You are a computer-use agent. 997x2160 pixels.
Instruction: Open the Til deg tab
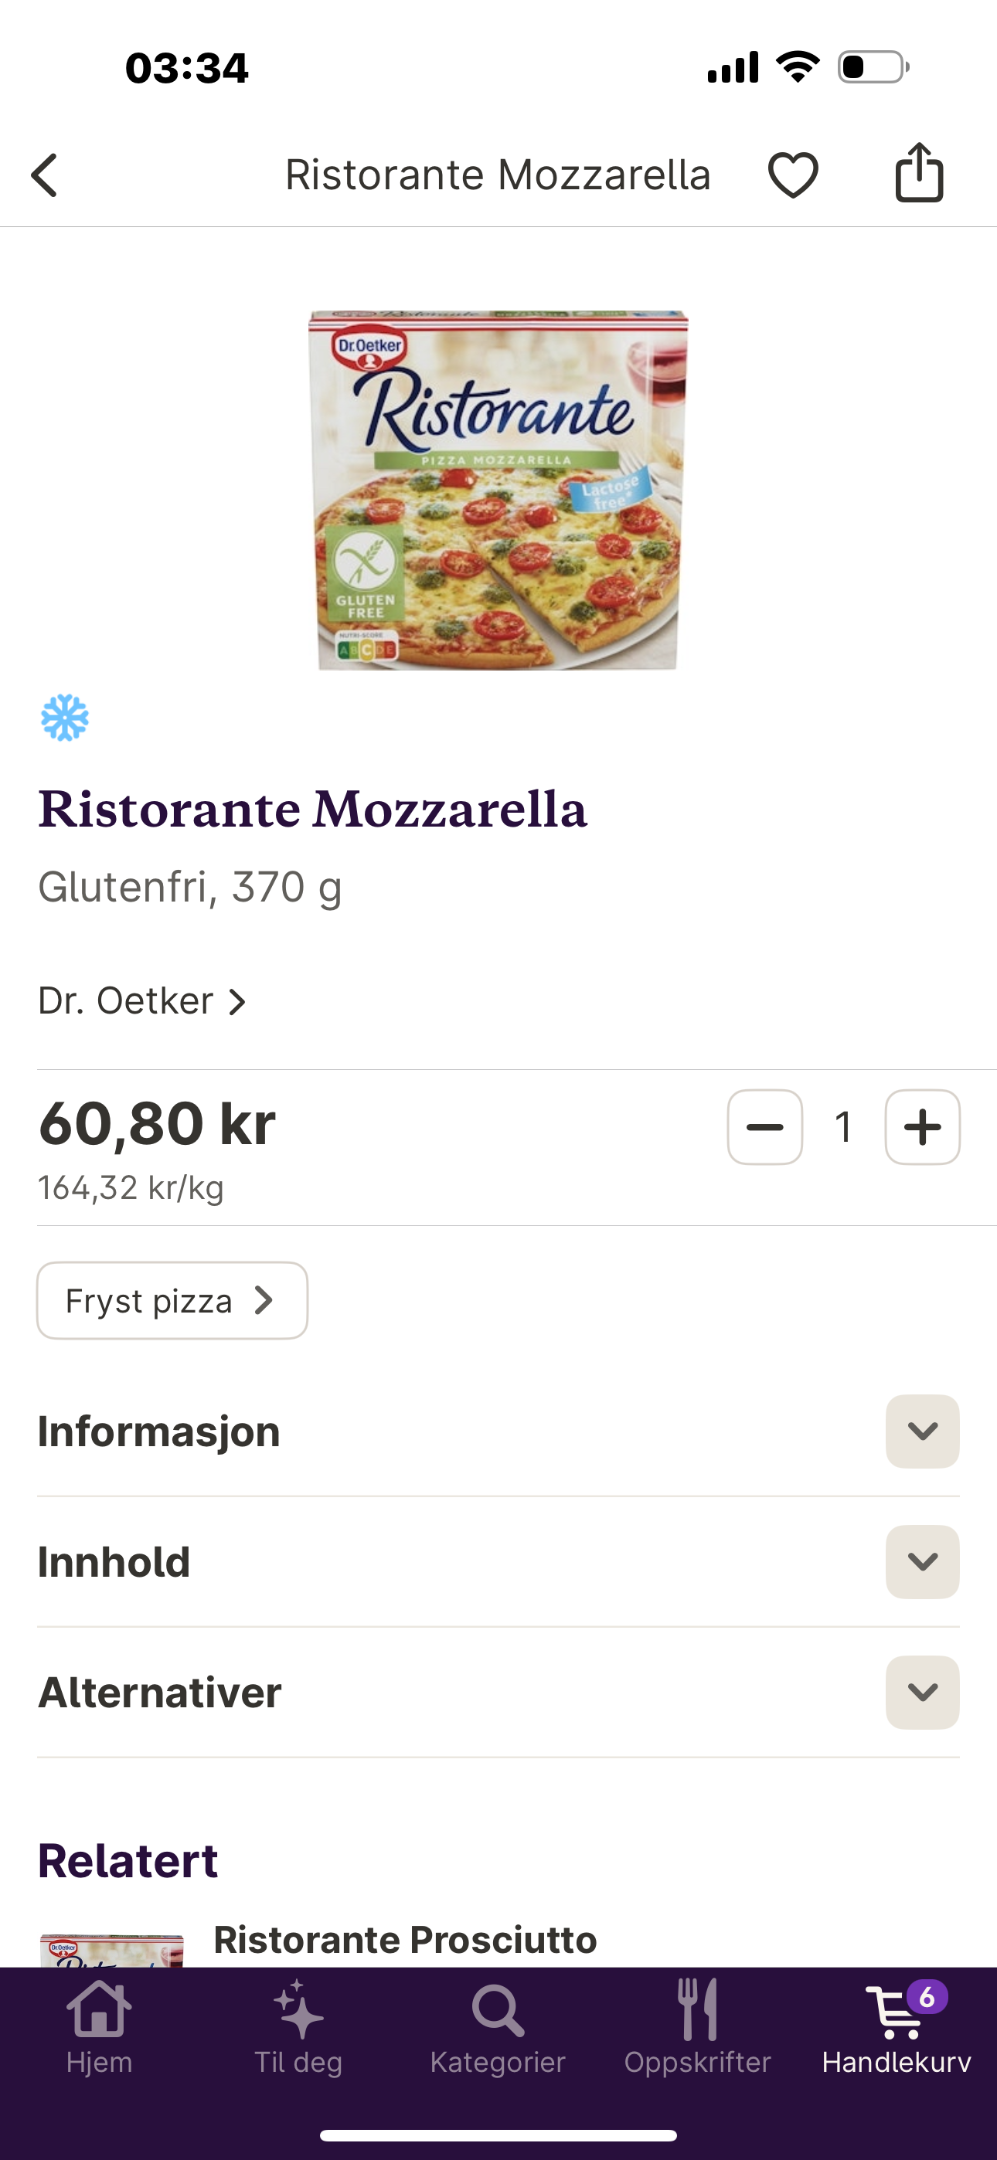[298, 2028]
